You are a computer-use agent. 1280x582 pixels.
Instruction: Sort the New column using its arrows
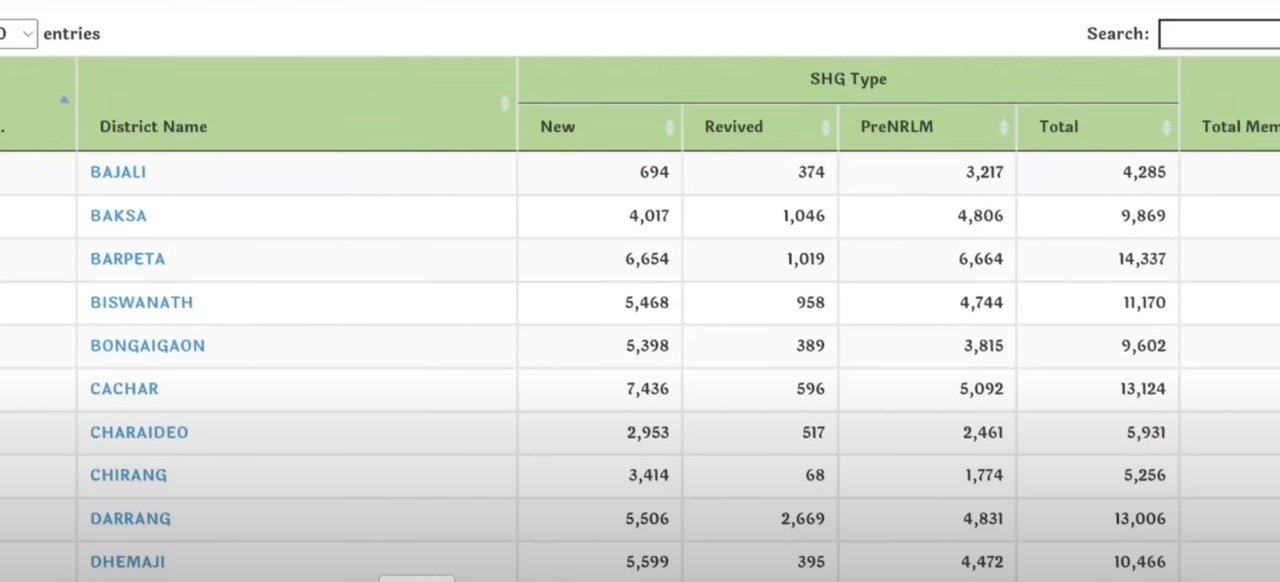(669, 127)
